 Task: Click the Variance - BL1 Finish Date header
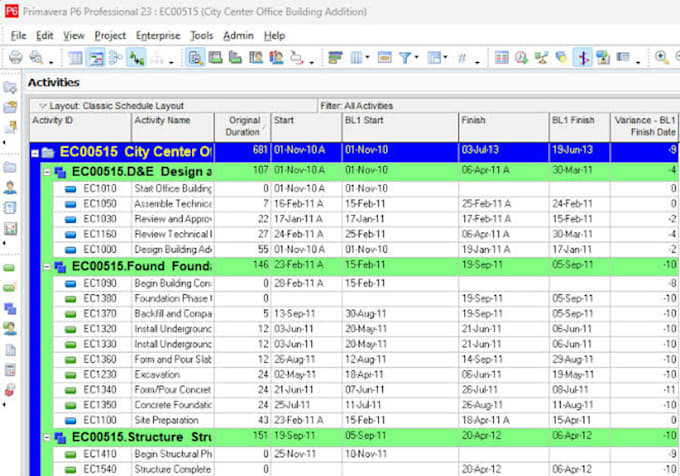[x=645, y=127]
